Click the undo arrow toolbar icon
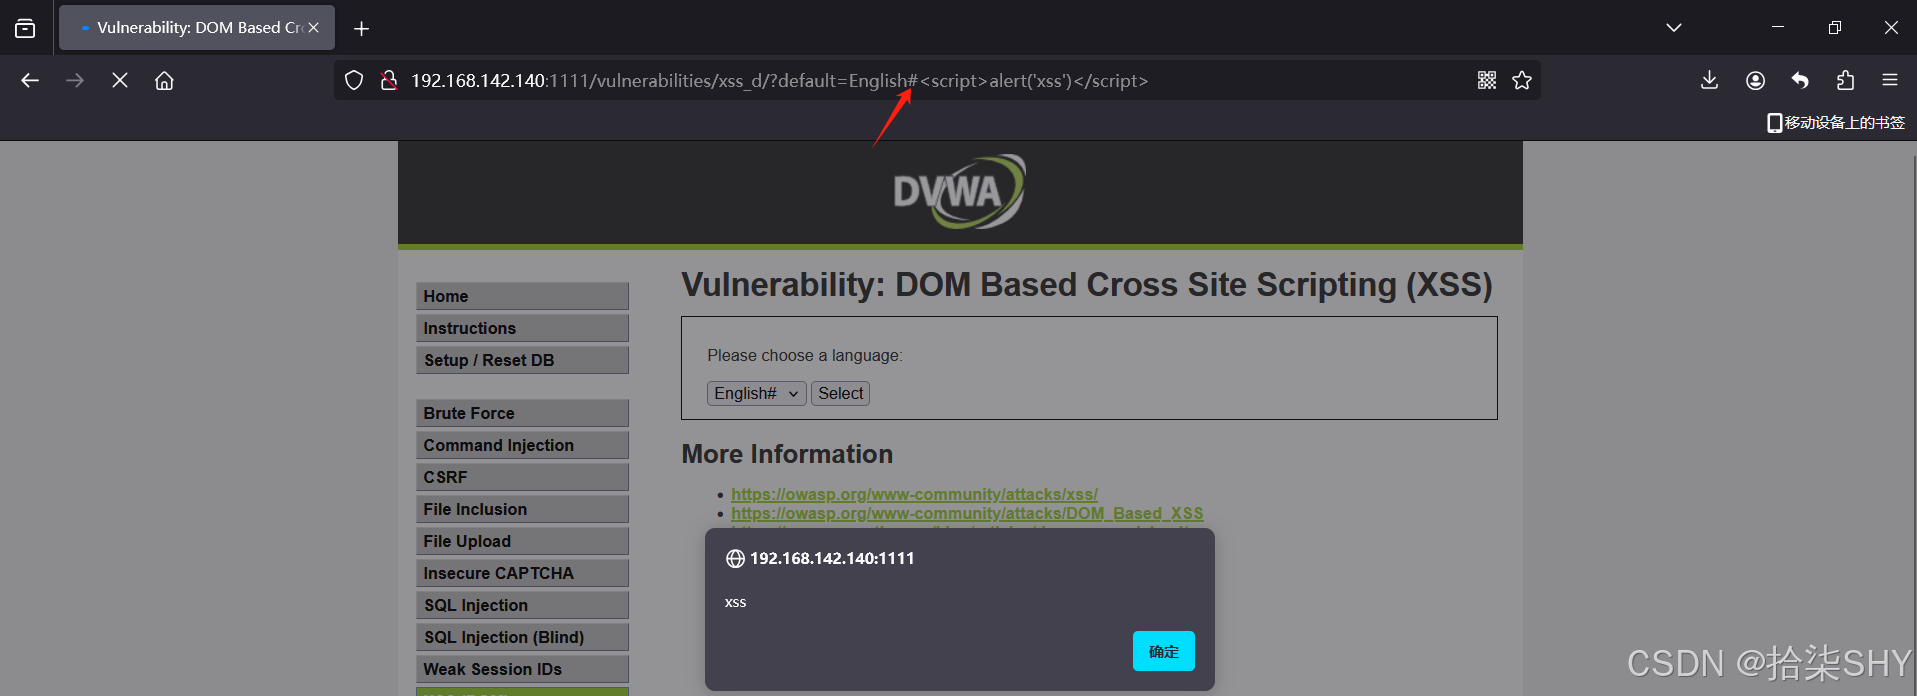This screenshot has width=1917, height=696. click(1800, 80)
